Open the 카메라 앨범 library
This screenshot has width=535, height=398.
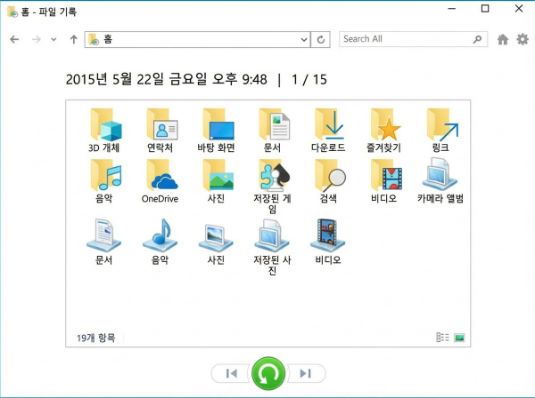point(440,181)
